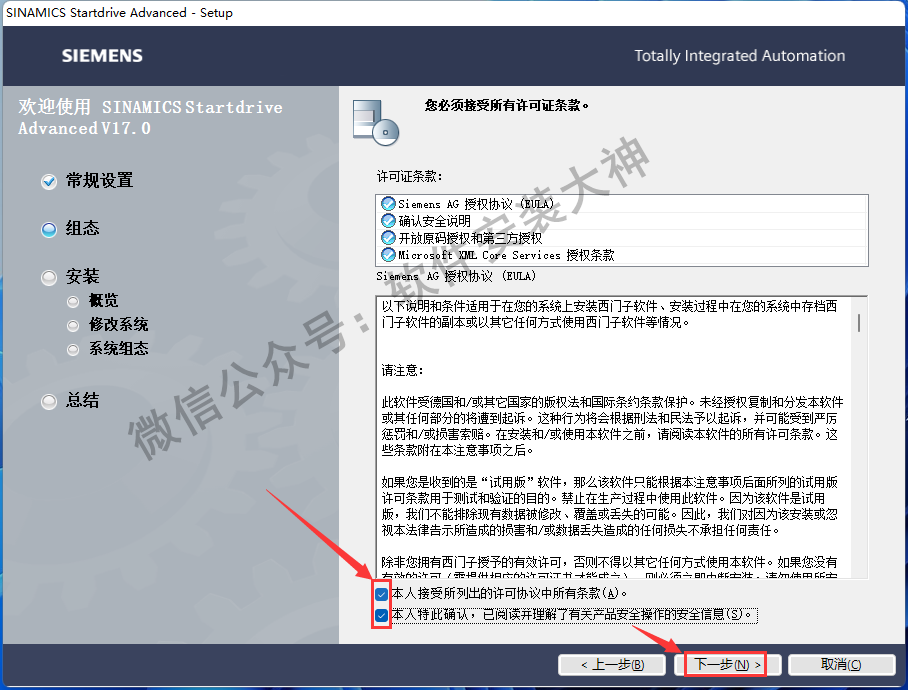
Task: Click the 下一步(N) next button
Action: pos(727,665)
